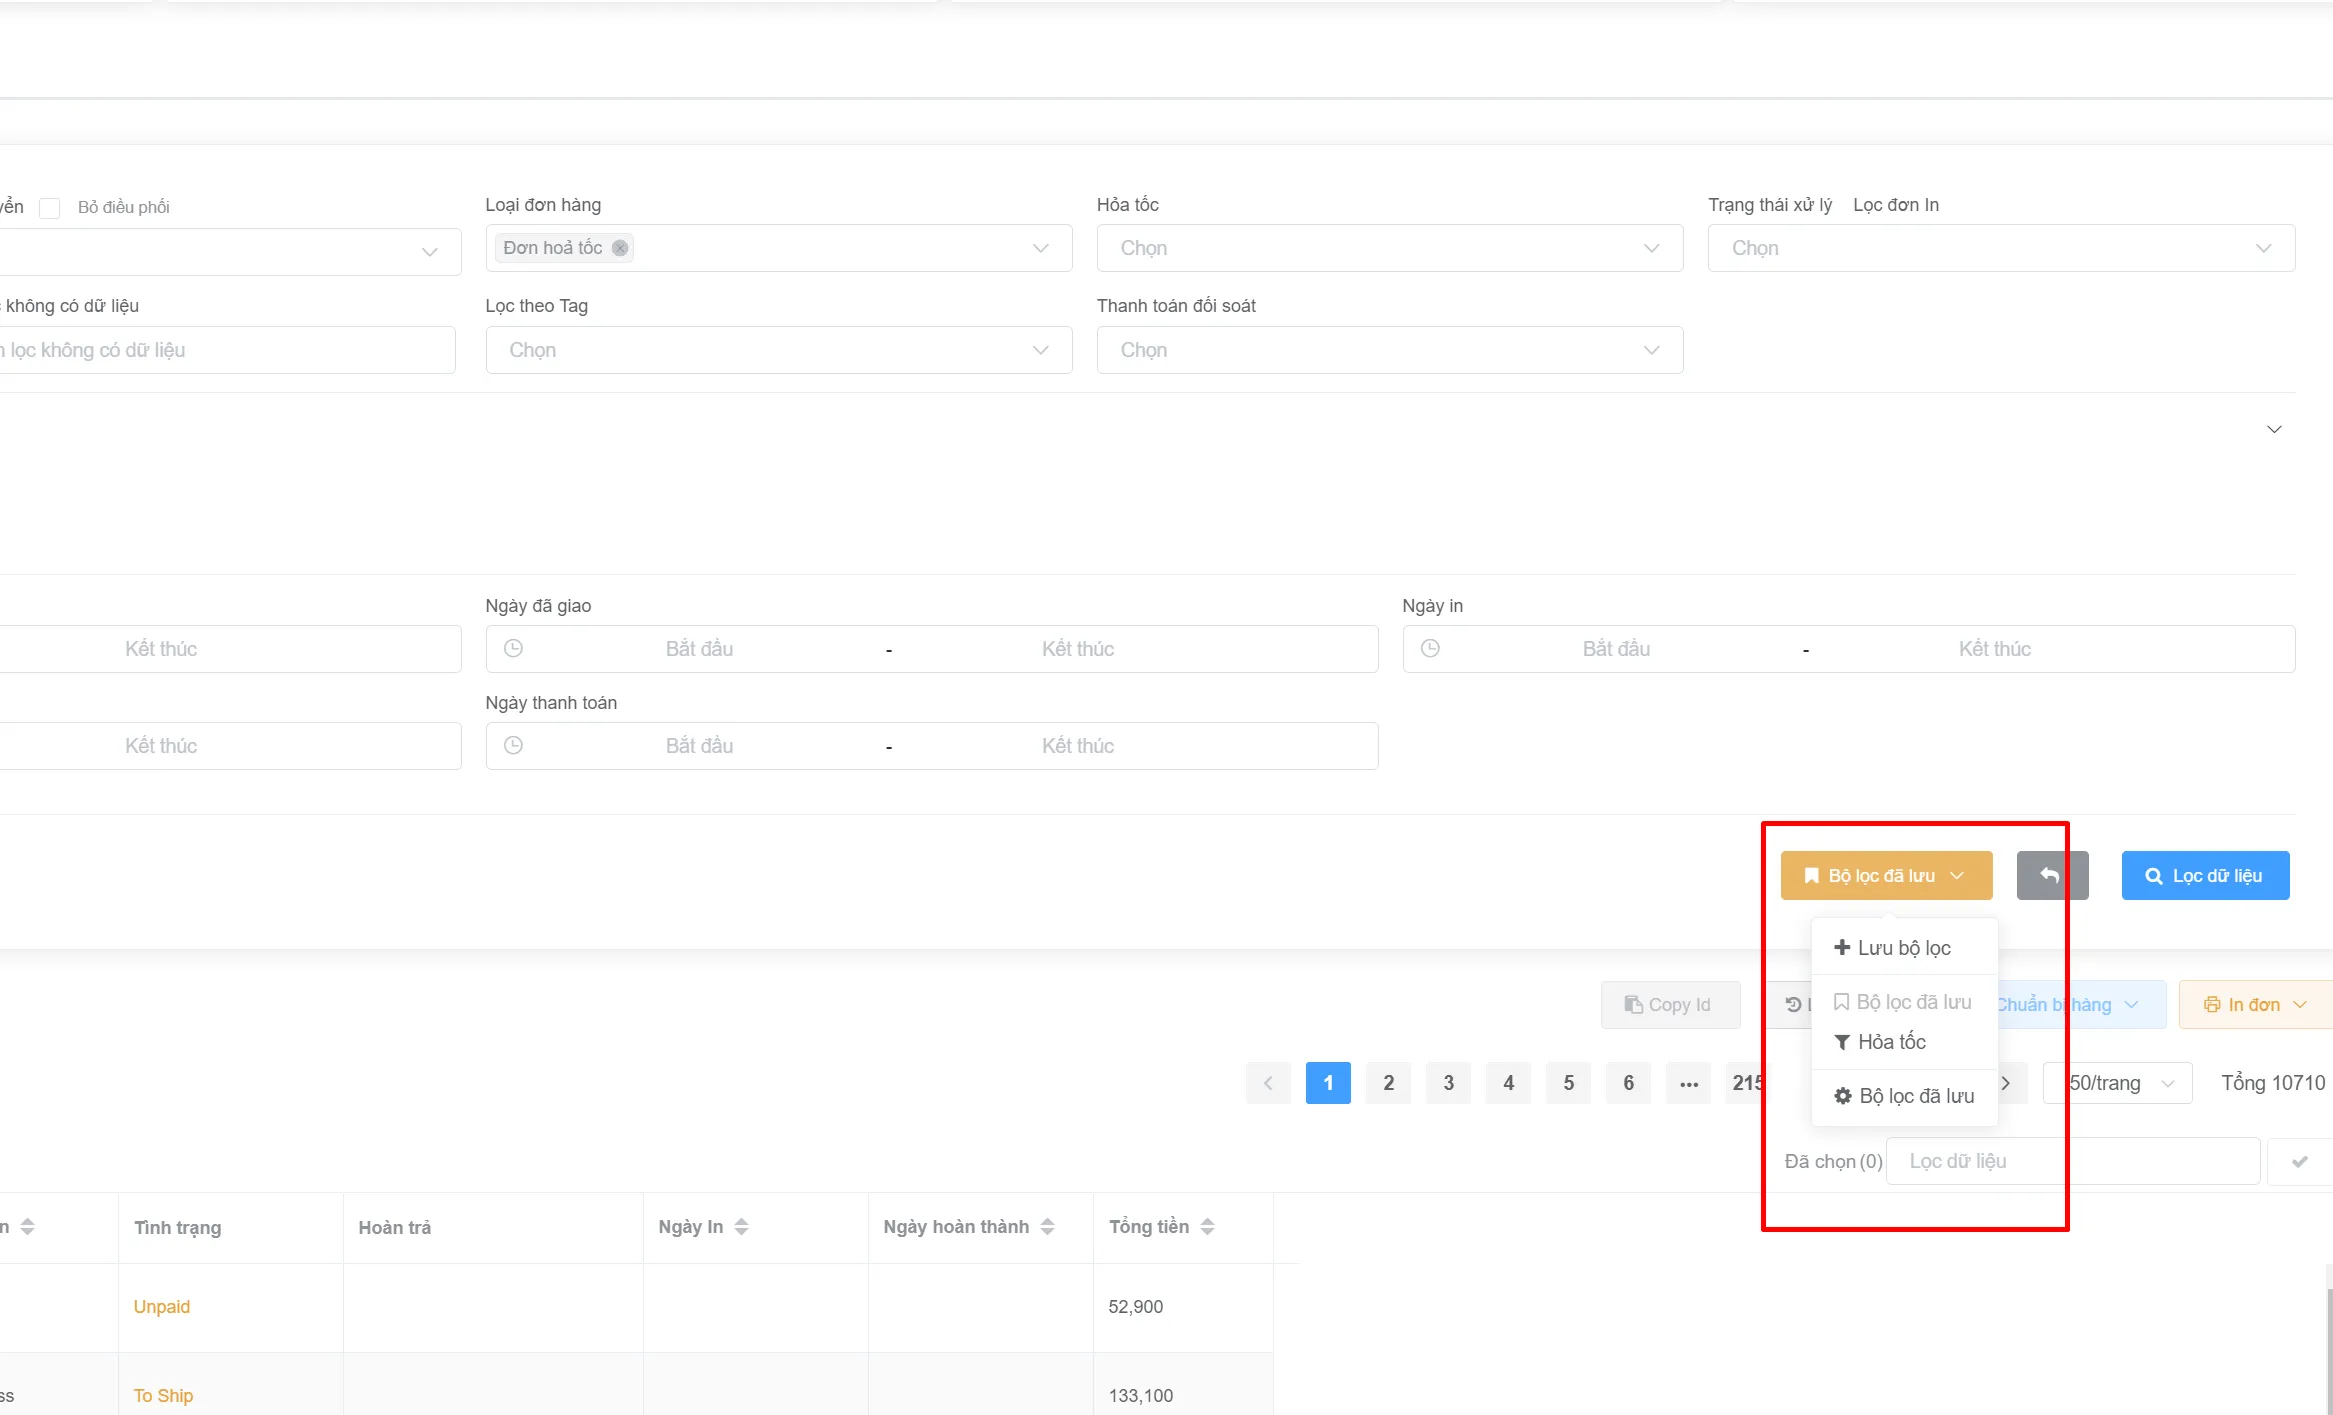Click the gray undo reset arrow button
The height and width of the screenshot is (1415, 2333).
(2051, 876)
